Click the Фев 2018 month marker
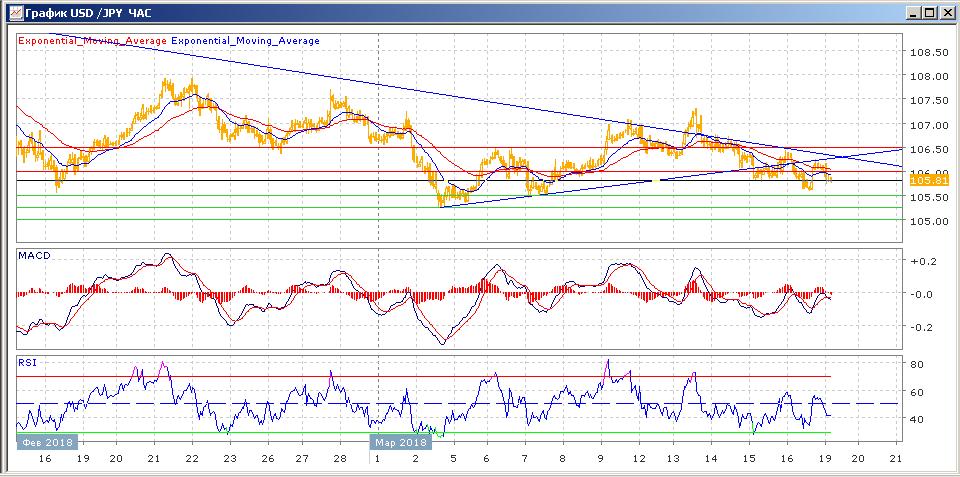The width and height of the screenshot is (960, 477). click(x=46, y=440)
